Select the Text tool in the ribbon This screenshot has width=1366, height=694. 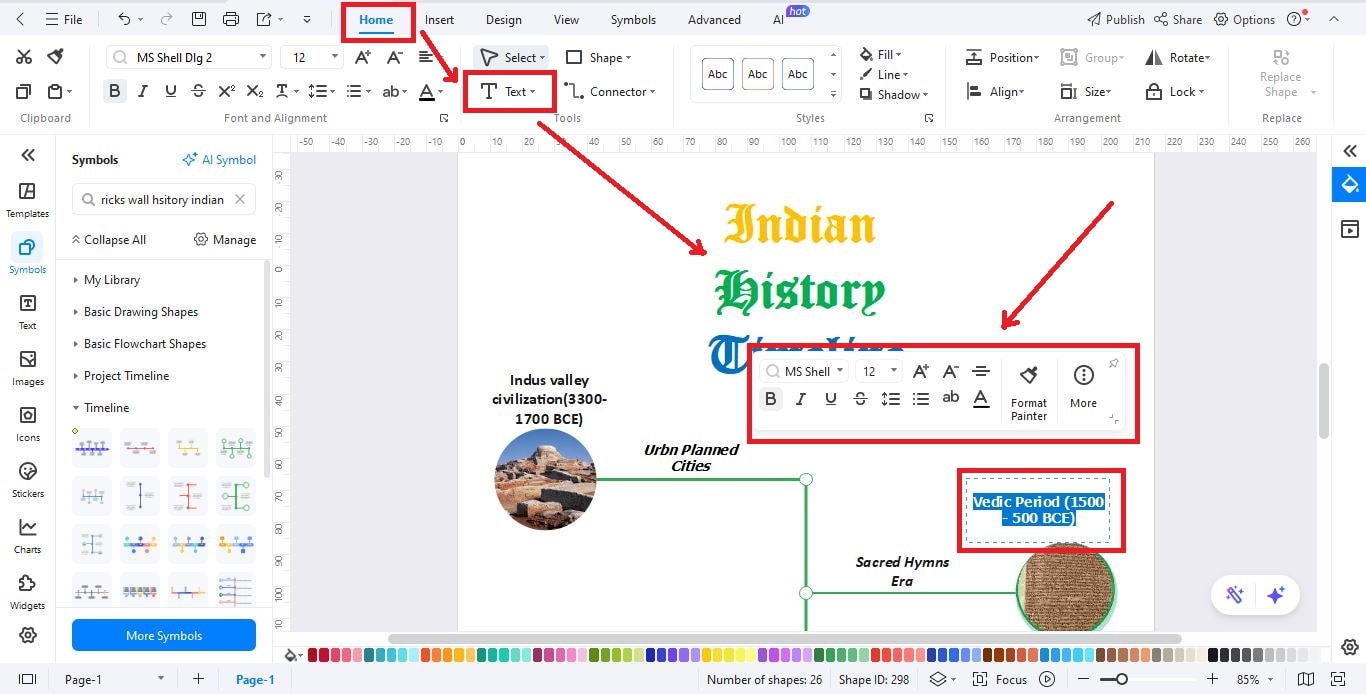[509, 91]
